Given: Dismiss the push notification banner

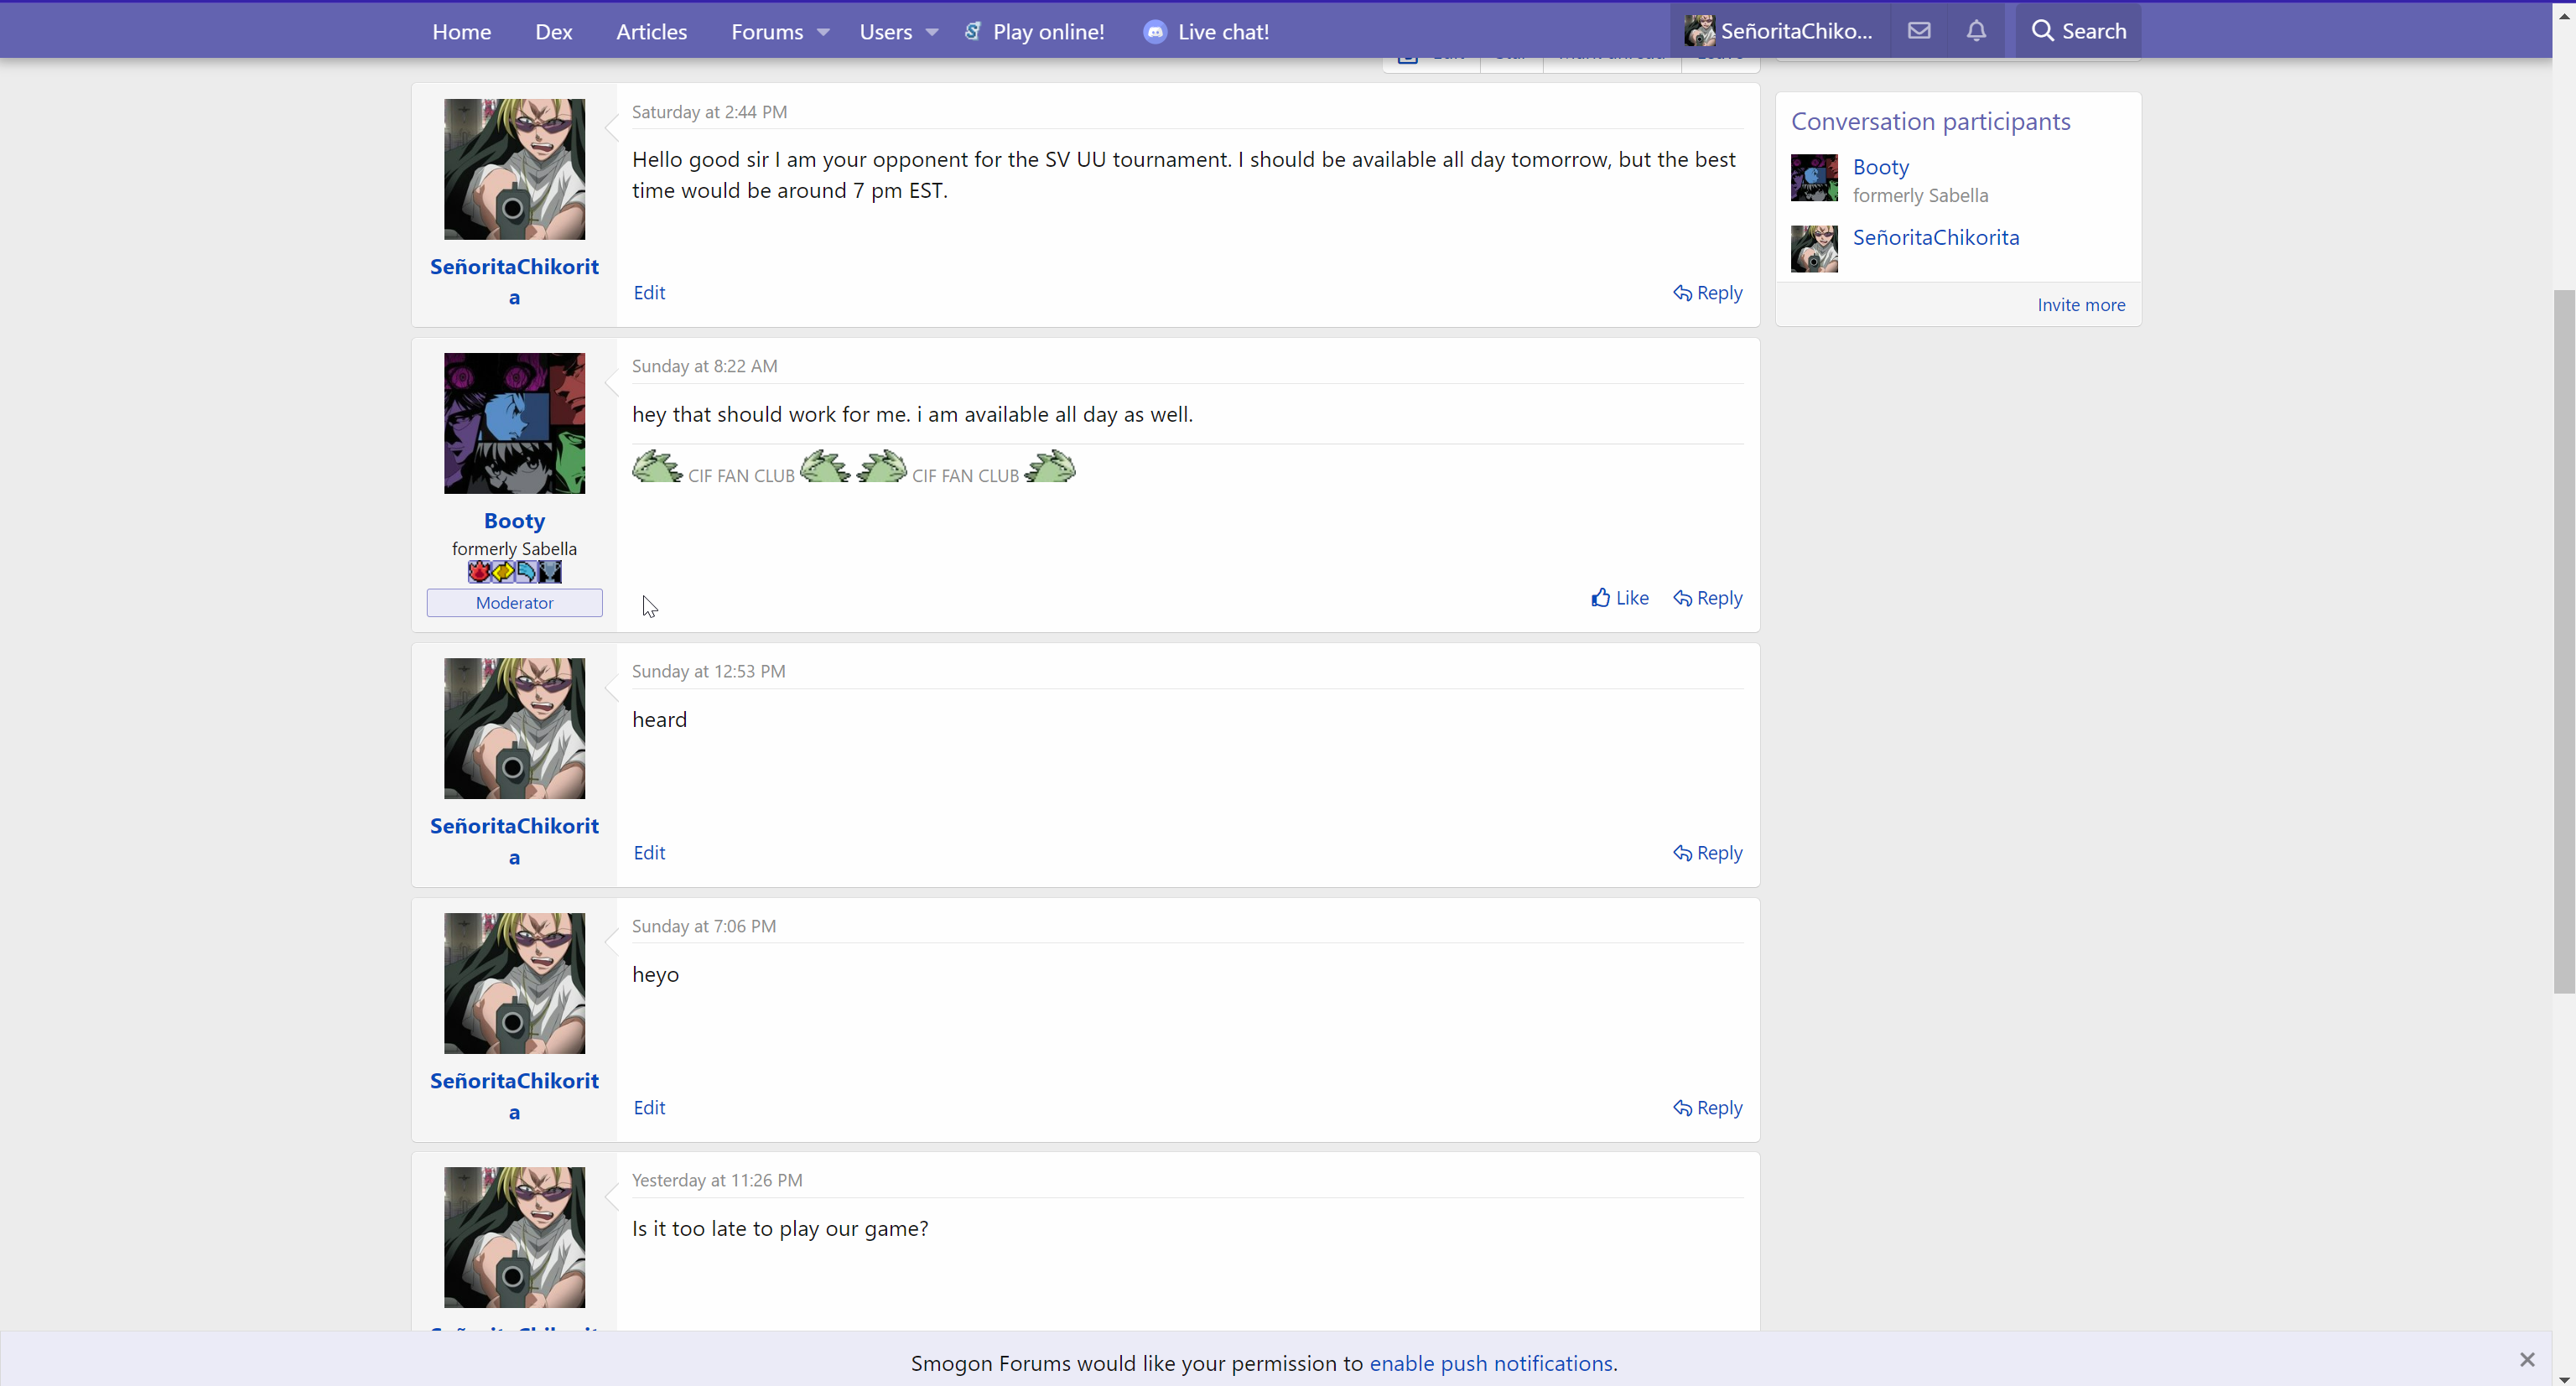Looking at the screenshot, I should coord(2527,1360).
